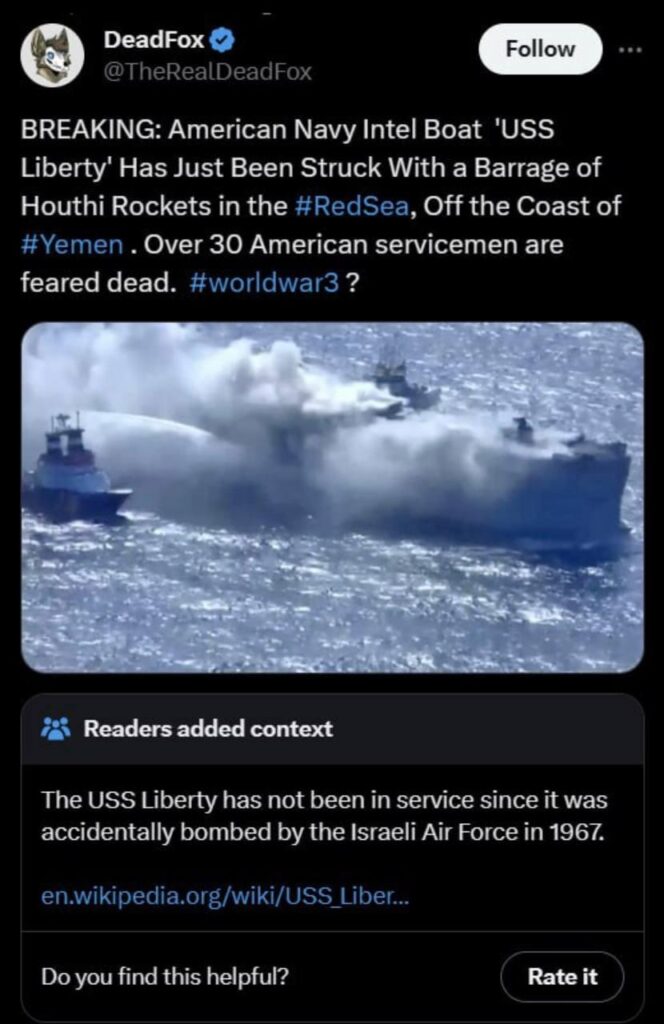This screenshot has height=1024, width=664.
Task: Open the DeadFox profile avatar
Action: point(52,56)
